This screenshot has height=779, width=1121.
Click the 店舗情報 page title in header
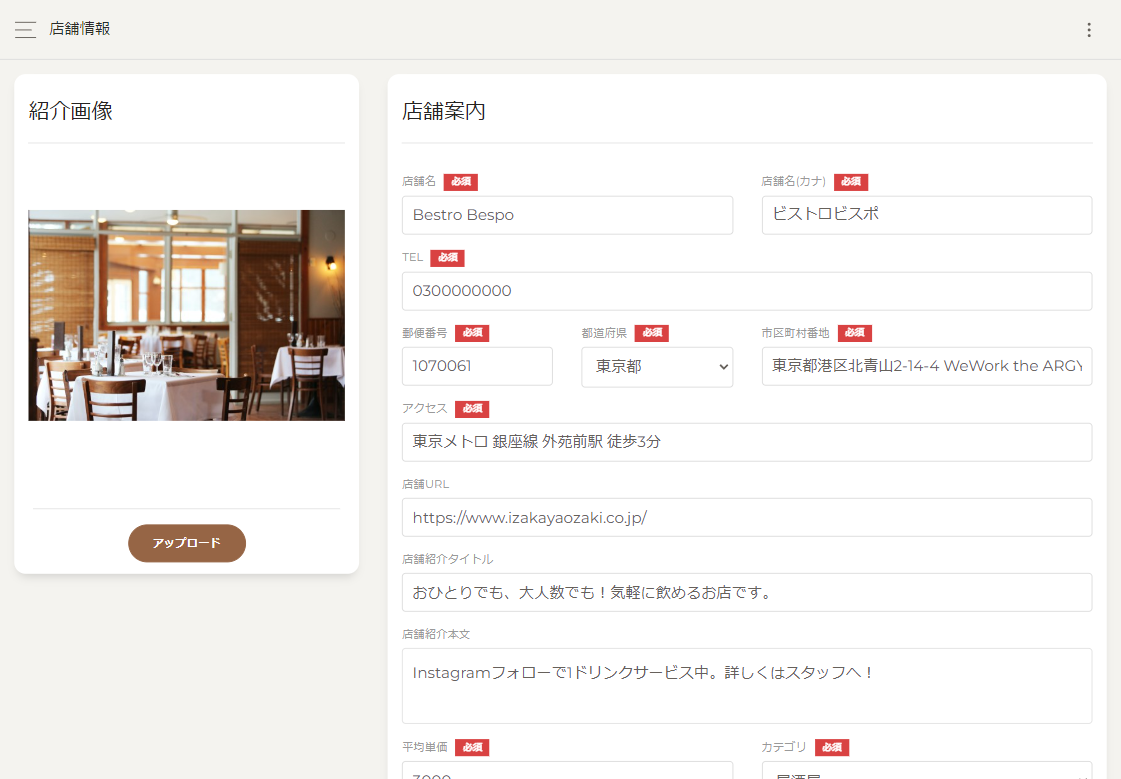[80, 29]
